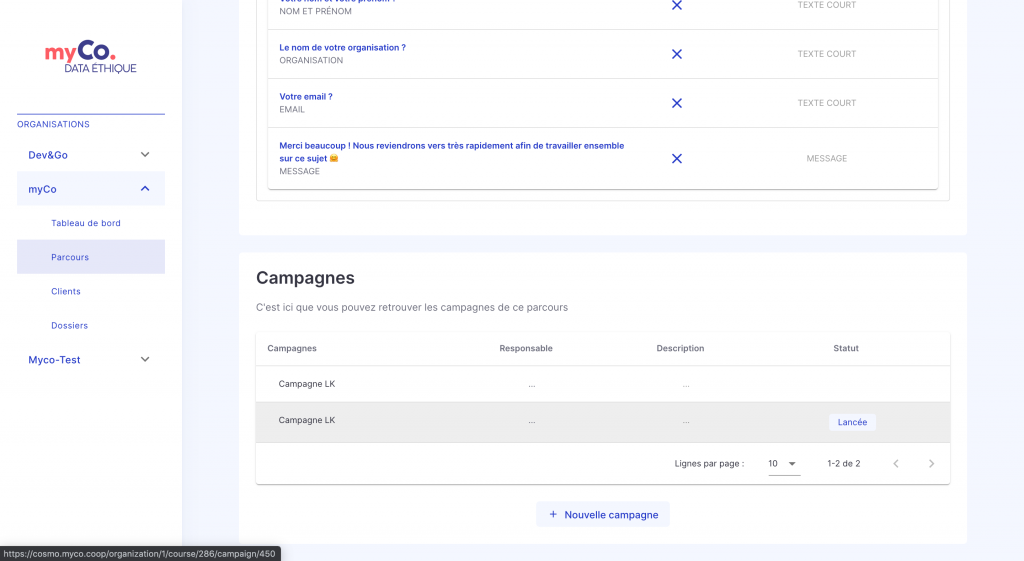Click X icon in organisation question row

677,54
